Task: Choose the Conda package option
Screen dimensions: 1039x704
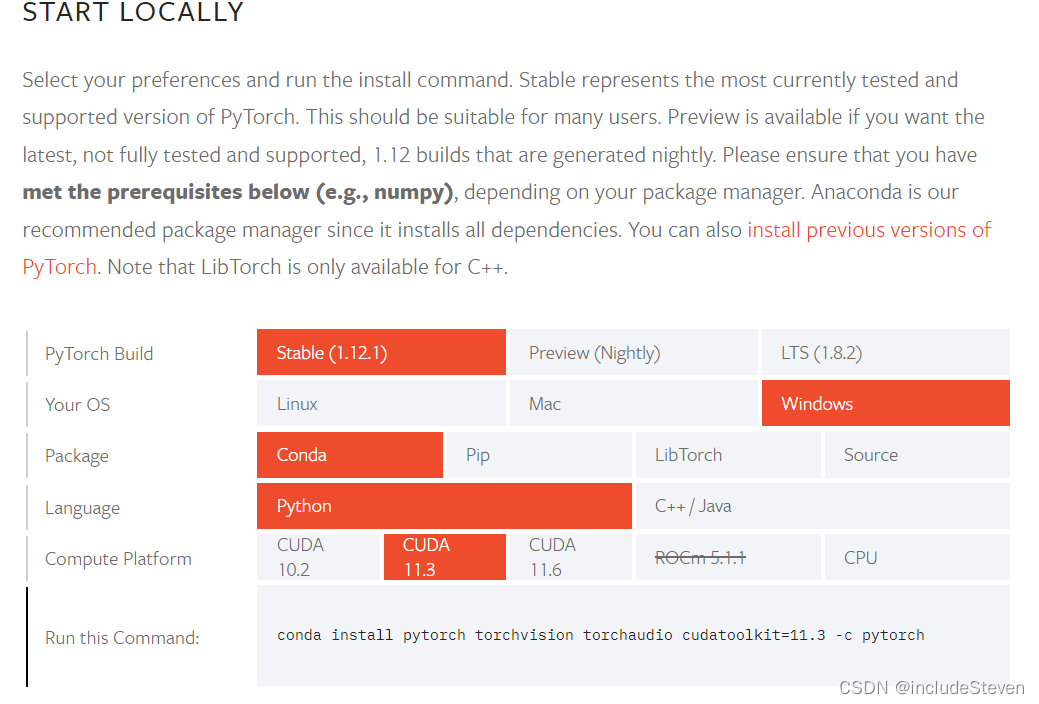Action: (x=350, y=455)
